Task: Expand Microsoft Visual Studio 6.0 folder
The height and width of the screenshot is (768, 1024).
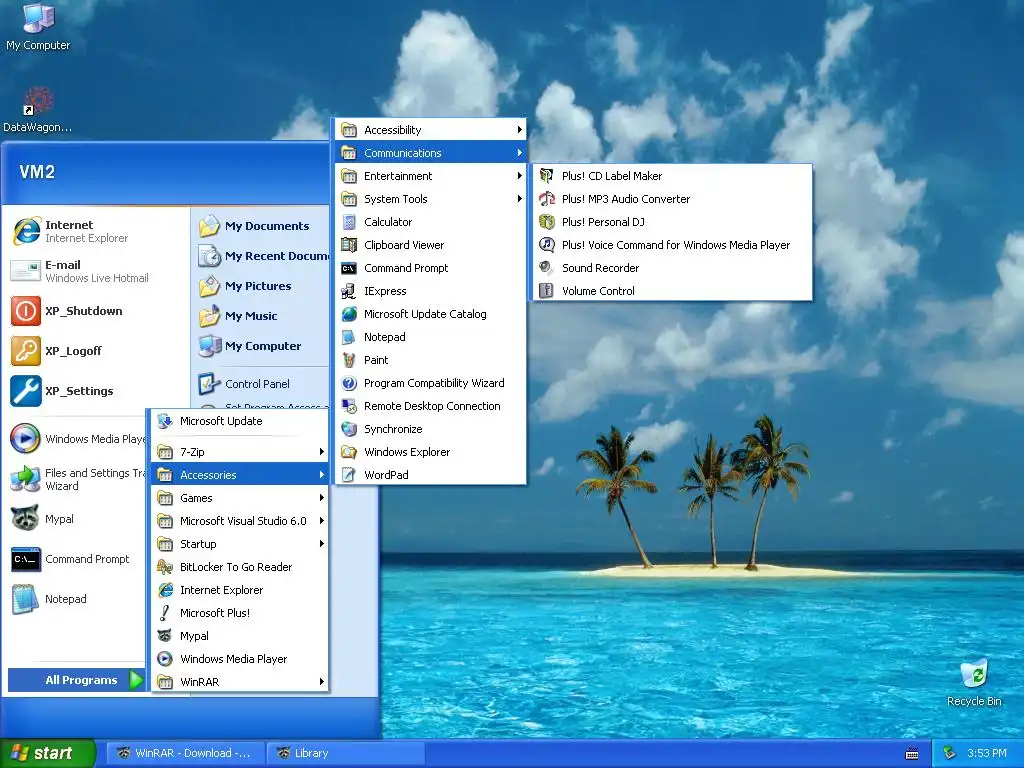Action: pyautogui.click(x=240, y=520)
